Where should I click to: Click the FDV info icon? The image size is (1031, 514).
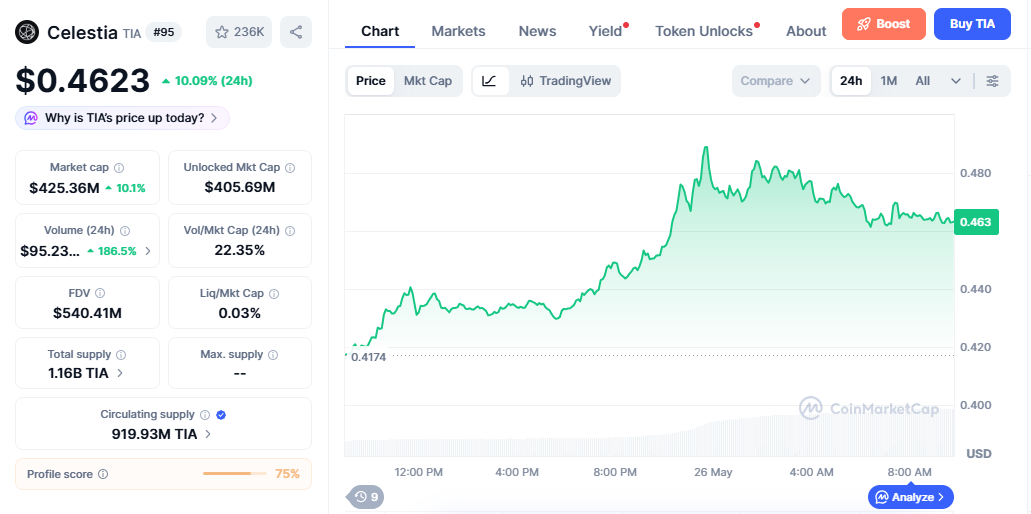(100, 293)
